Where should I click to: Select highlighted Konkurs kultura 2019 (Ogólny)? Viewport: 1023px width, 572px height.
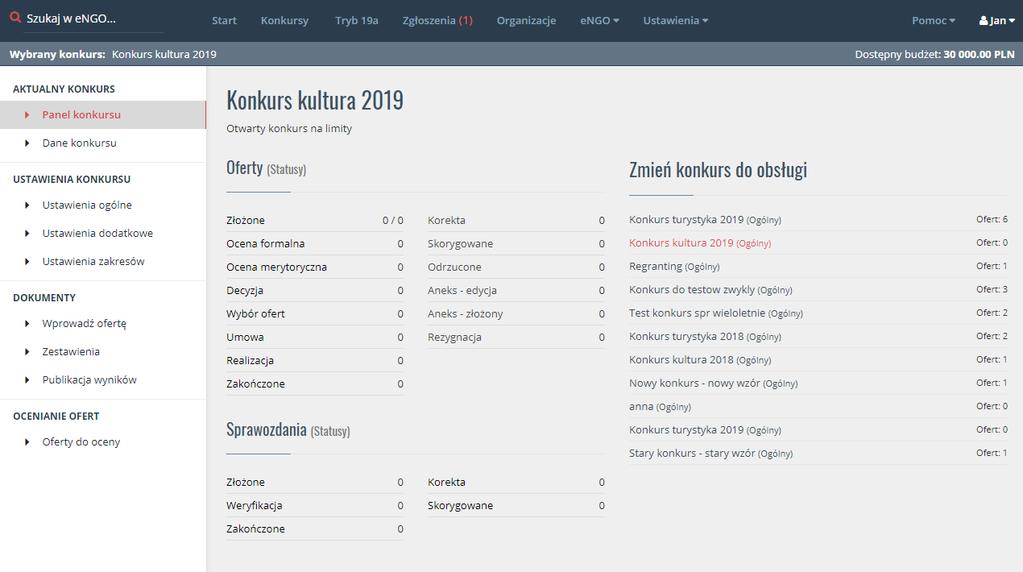(x=818, y=243)
